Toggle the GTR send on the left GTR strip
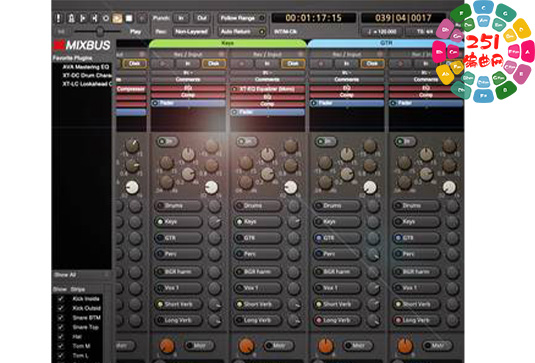The height and width of the screenshot is (363, 535). click(x=336, y=238)
